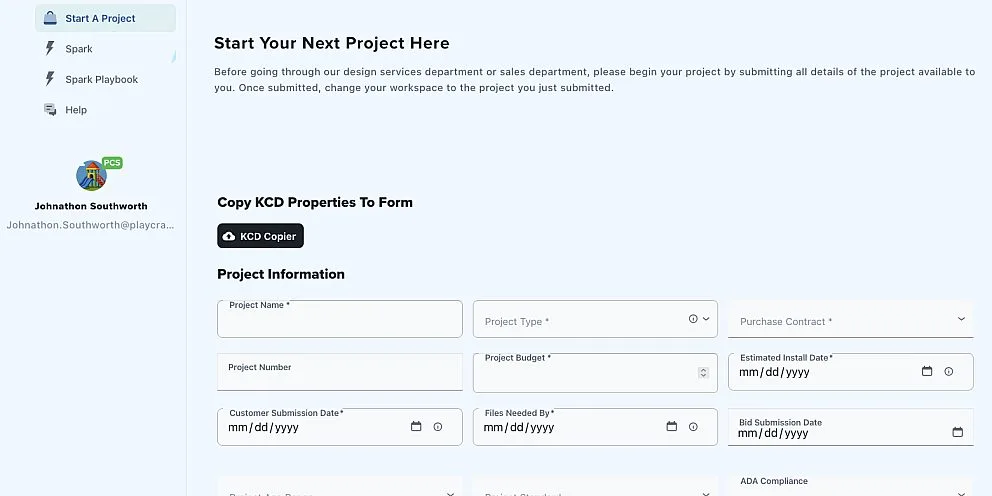This screenshot has height=496, width=992.
Task: Click info icon beside Estimated Install Date
Action: 948,371
